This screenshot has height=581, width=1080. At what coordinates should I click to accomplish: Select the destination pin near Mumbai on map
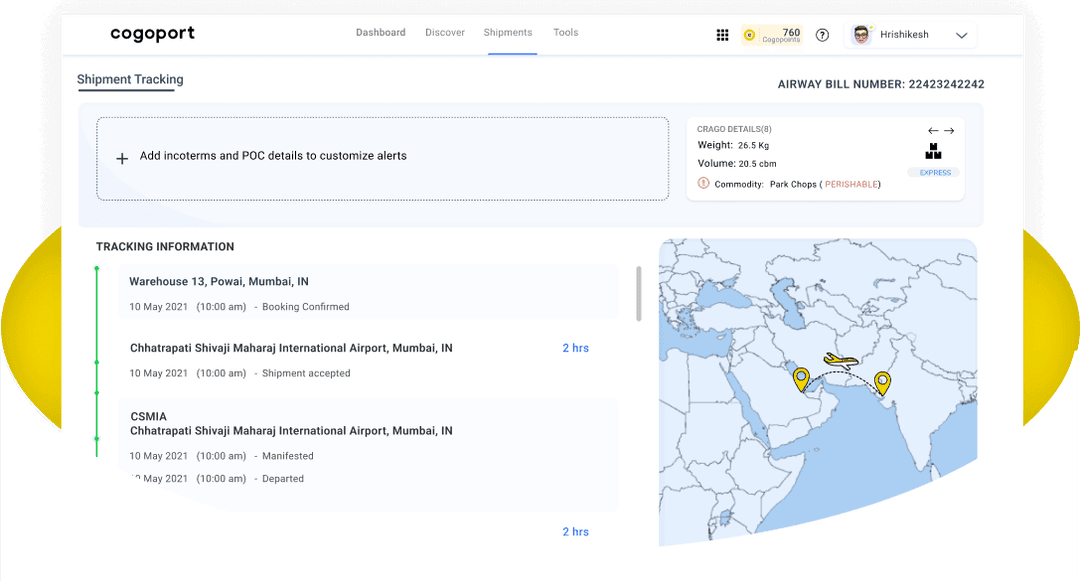[x=882, y=382]
